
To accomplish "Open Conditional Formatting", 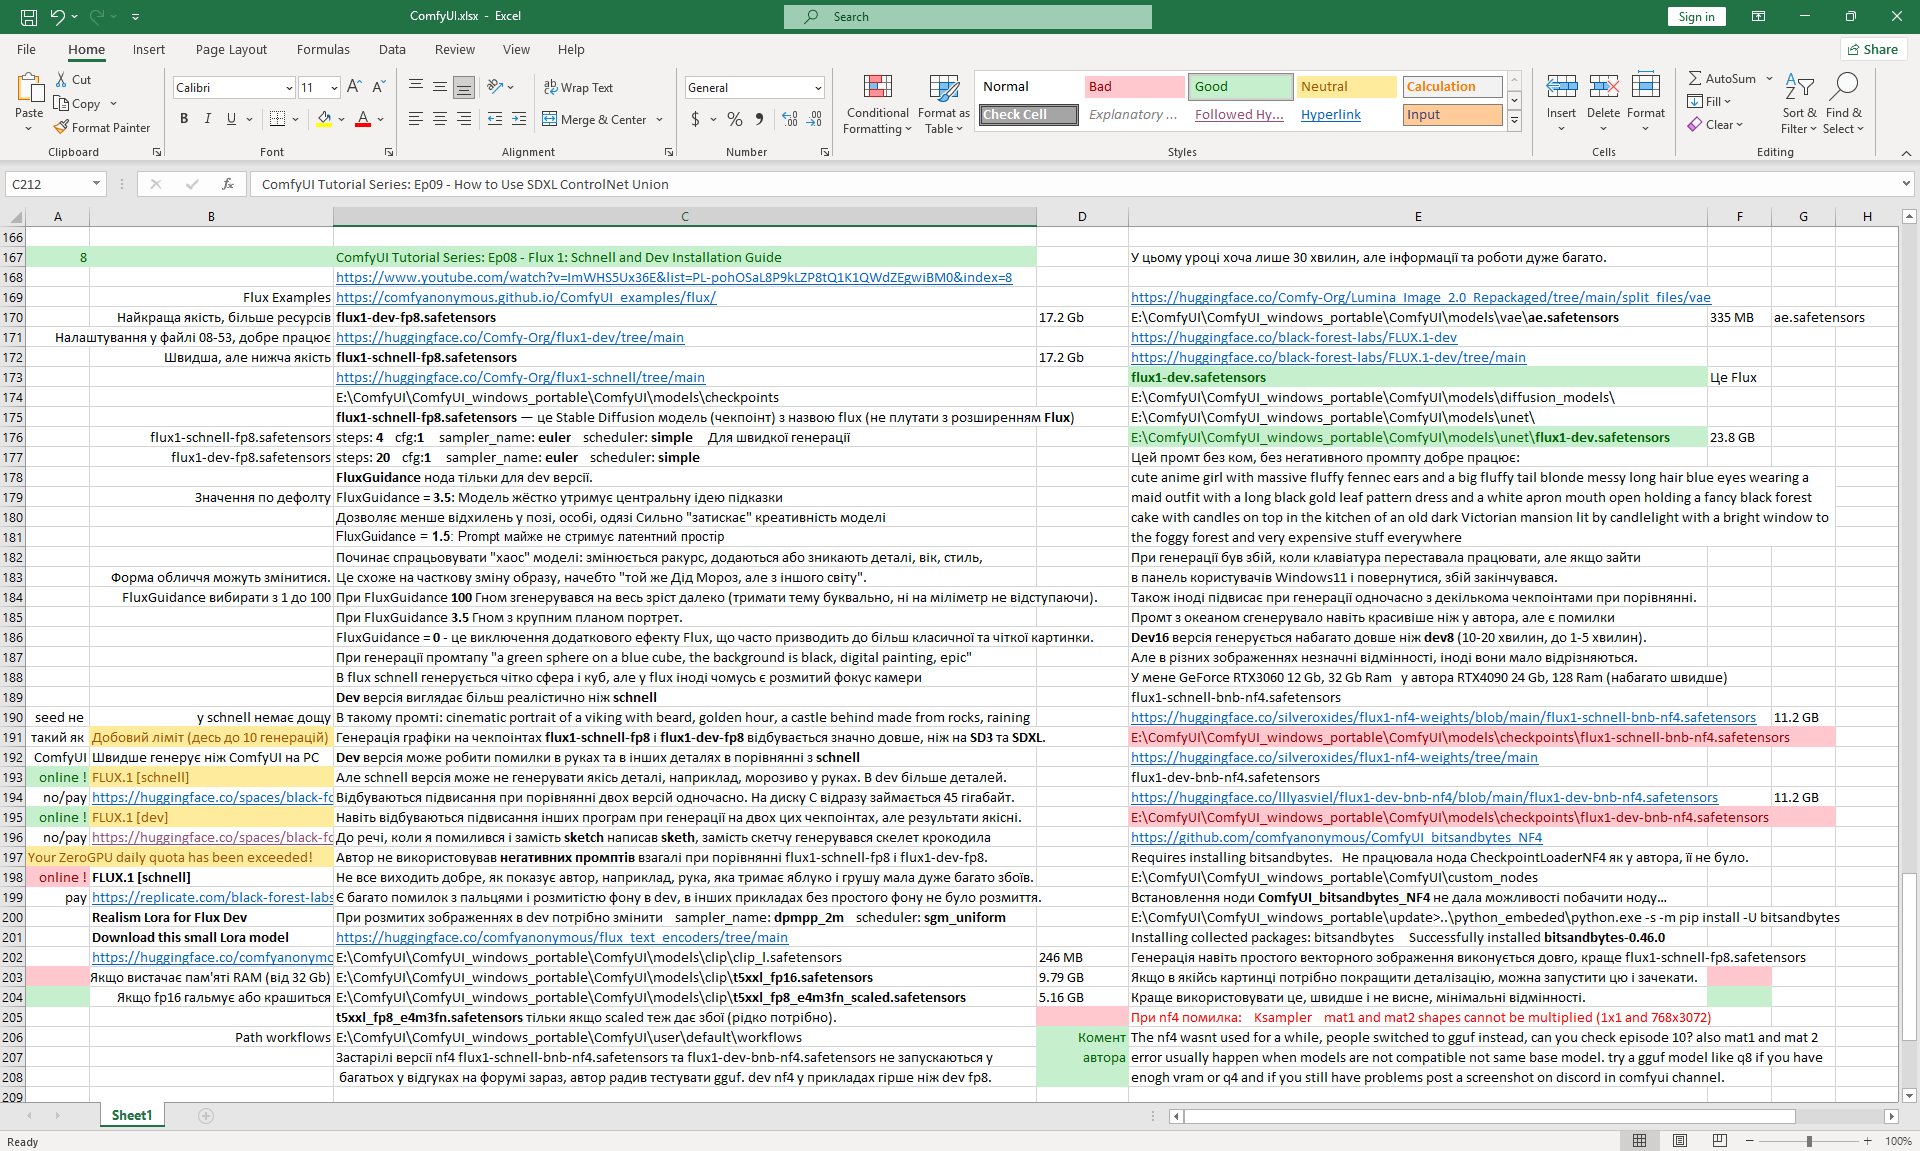I will [877, 104].
